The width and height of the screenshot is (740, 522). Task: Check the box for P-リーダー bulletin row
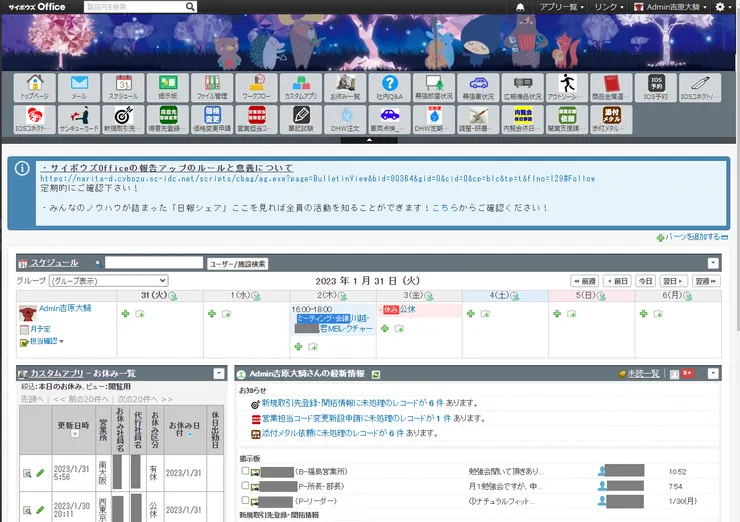pyautogui.click(x=245, y=500)
